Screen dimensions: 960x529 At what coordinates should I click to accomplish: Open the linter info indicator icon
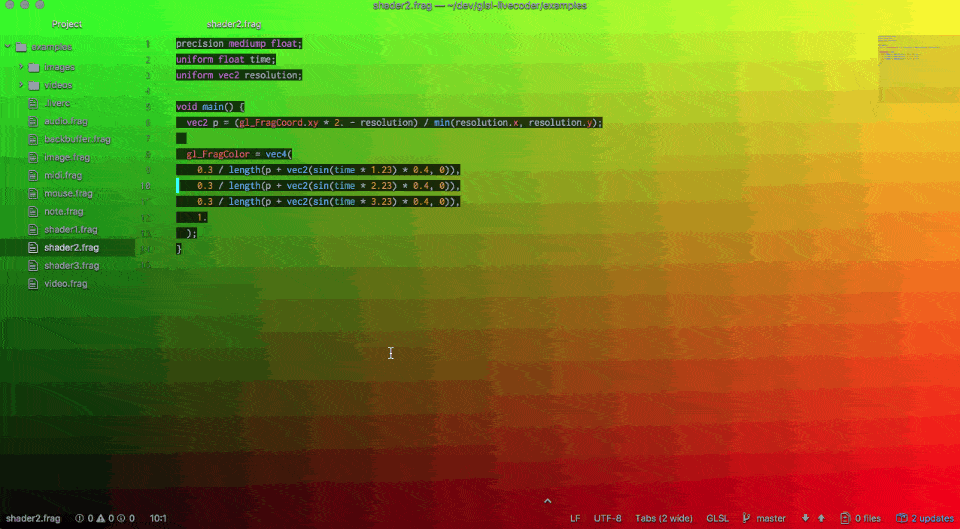pyautogui.click(x=121, y=518)
